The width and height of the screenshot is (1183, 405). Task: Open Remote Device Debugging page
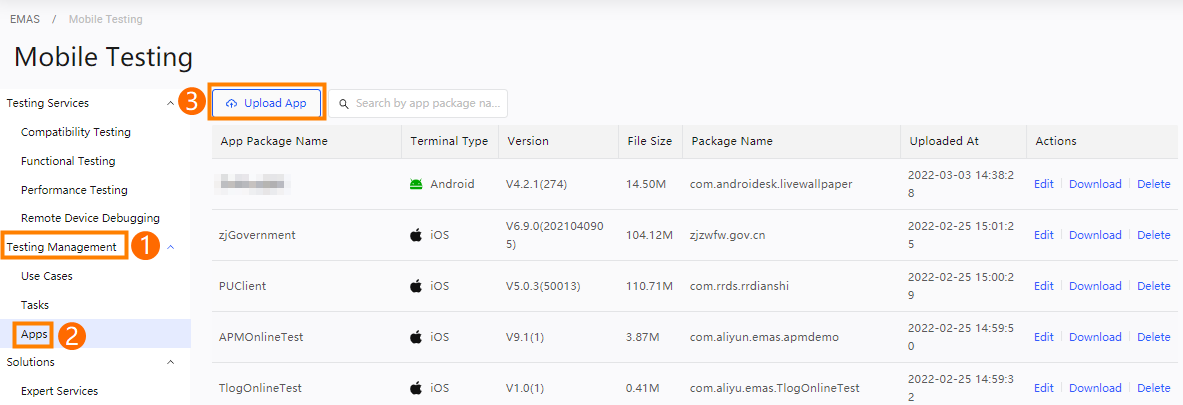click(90, 218)
